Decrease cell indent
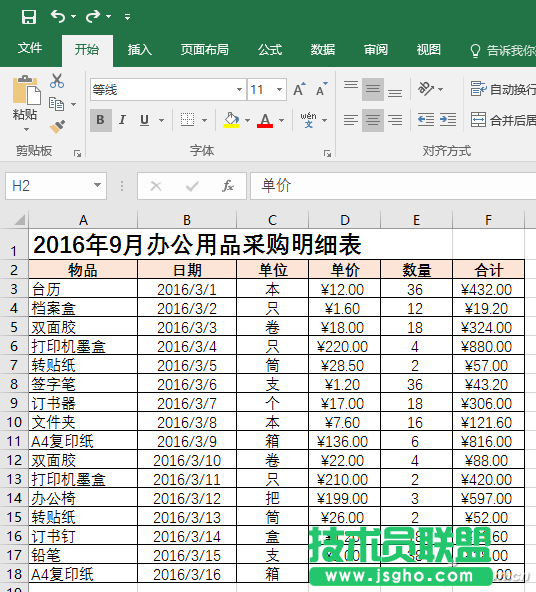Screen dimensions: 536x592 point(426,120)
